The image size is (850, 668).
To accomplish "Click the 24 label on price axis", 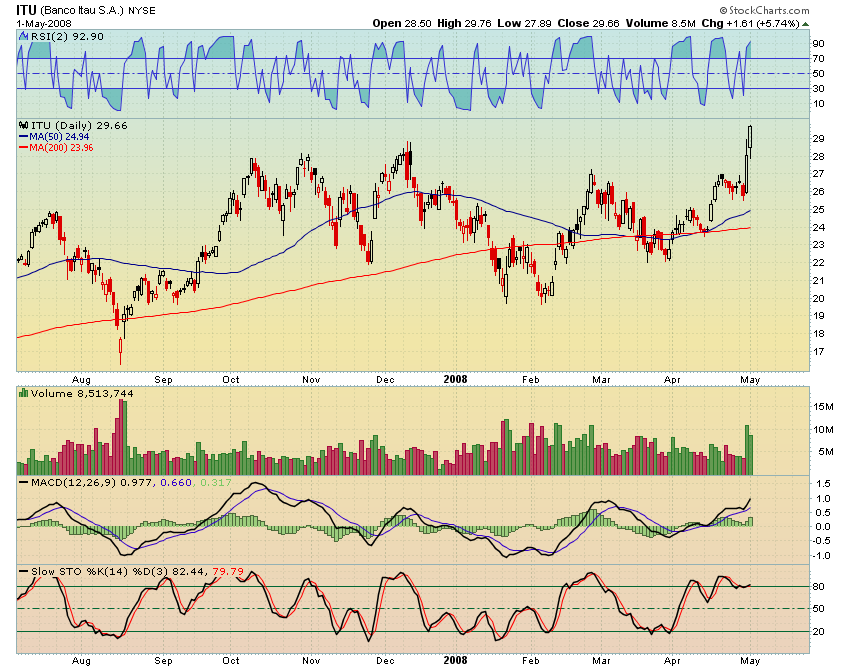I will pos(818,228).
